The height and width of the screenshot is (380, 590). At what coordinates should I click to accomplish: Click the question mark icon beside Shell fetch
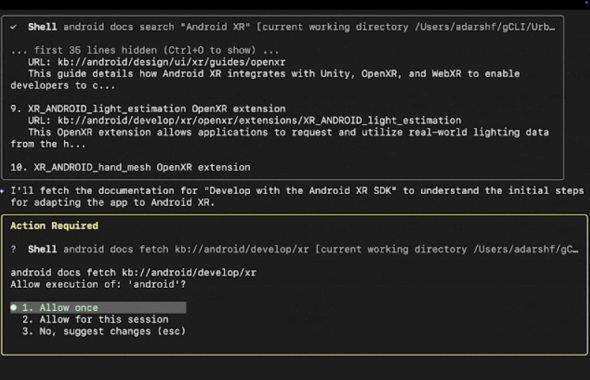(14, 249)
